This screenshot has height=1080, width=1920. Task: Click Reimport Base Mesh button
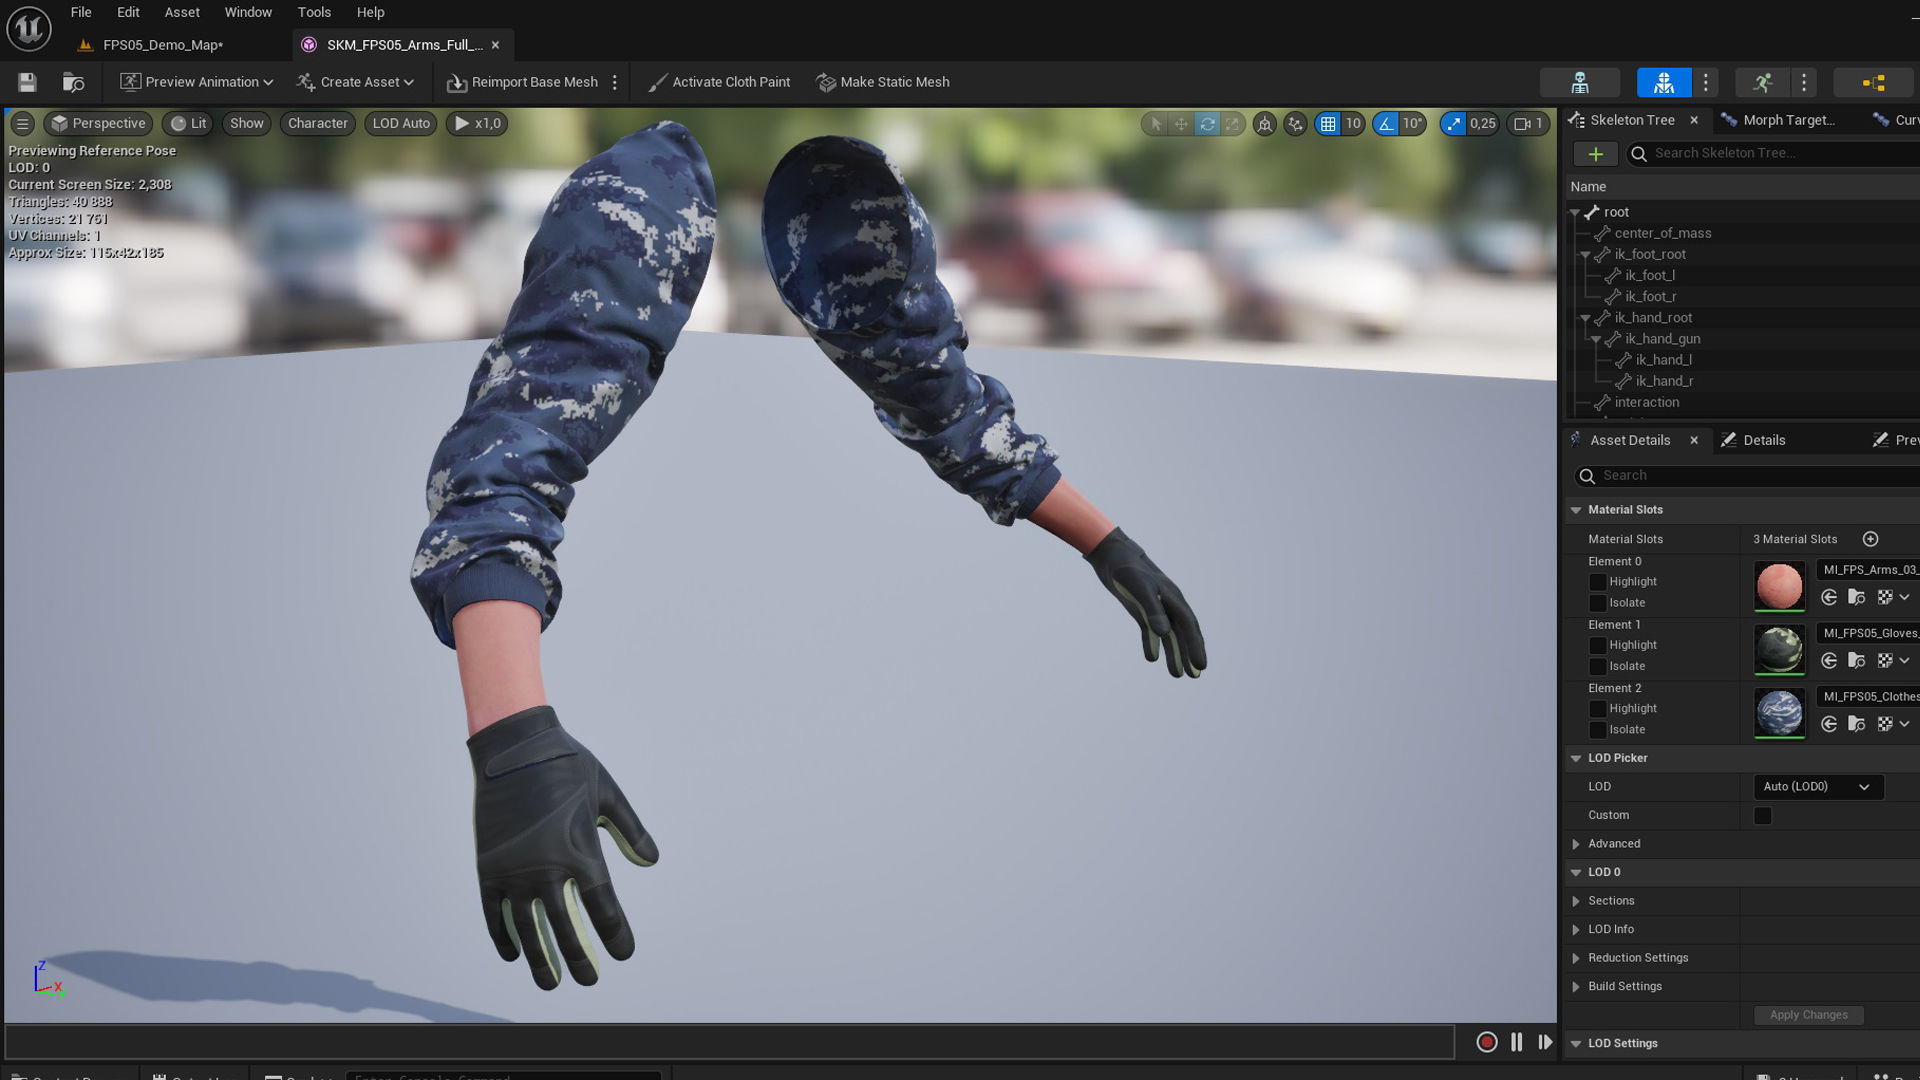[523, 82]
